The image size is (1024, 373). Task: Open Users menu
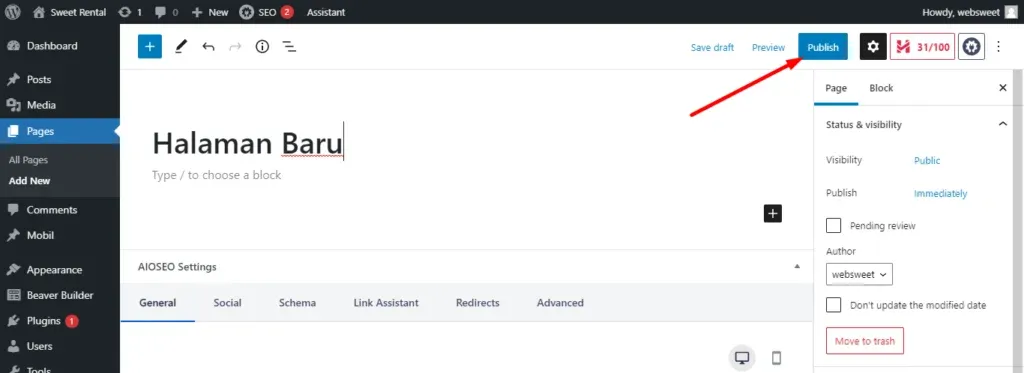pos(39,346)
